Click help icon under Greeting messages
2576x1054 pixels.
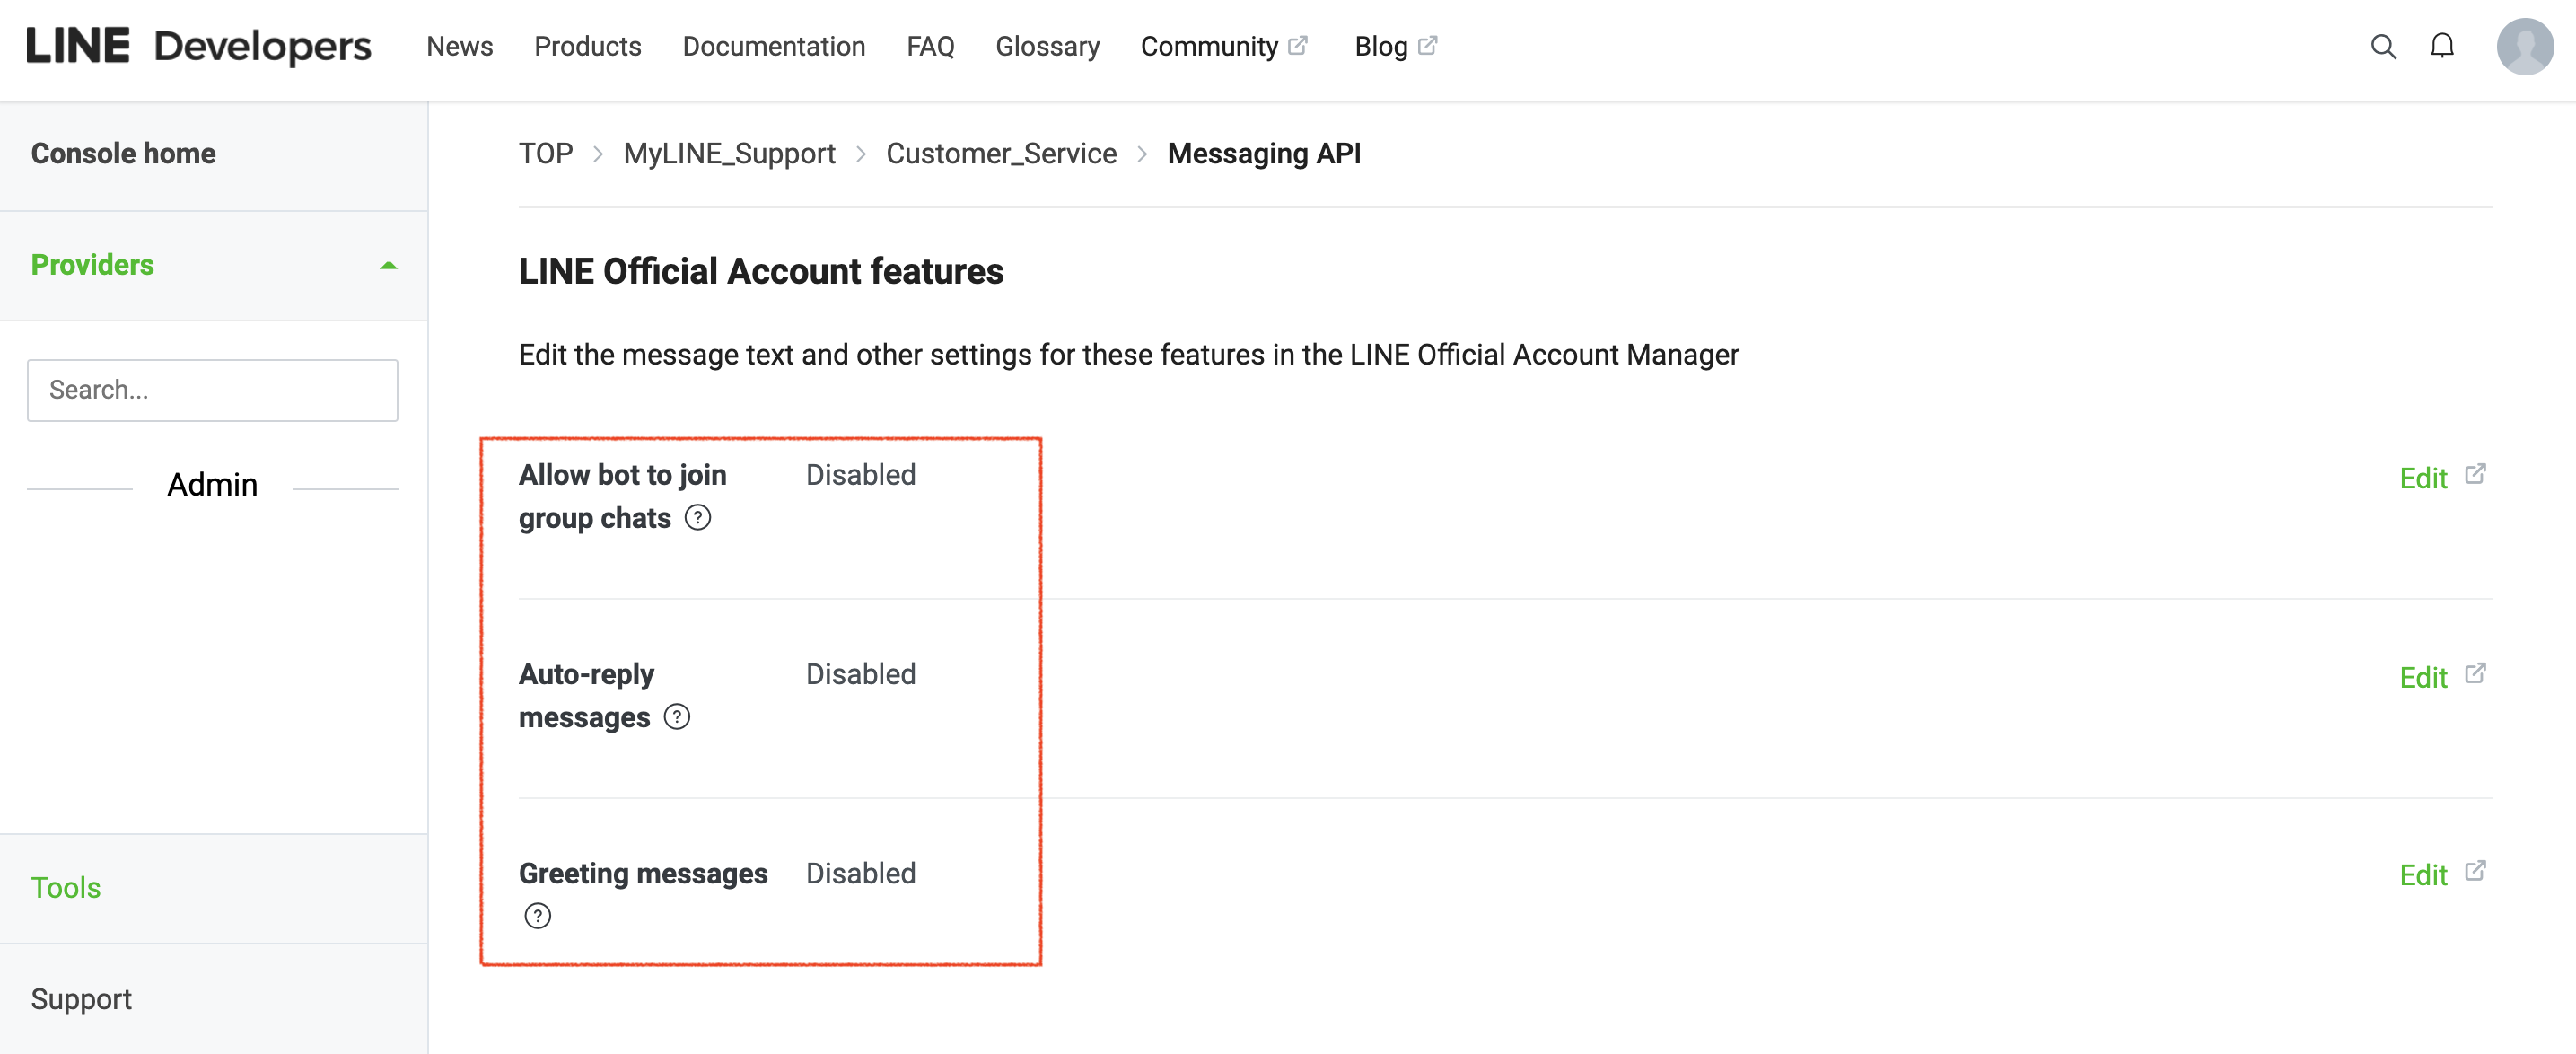click(x=537, y=916)
